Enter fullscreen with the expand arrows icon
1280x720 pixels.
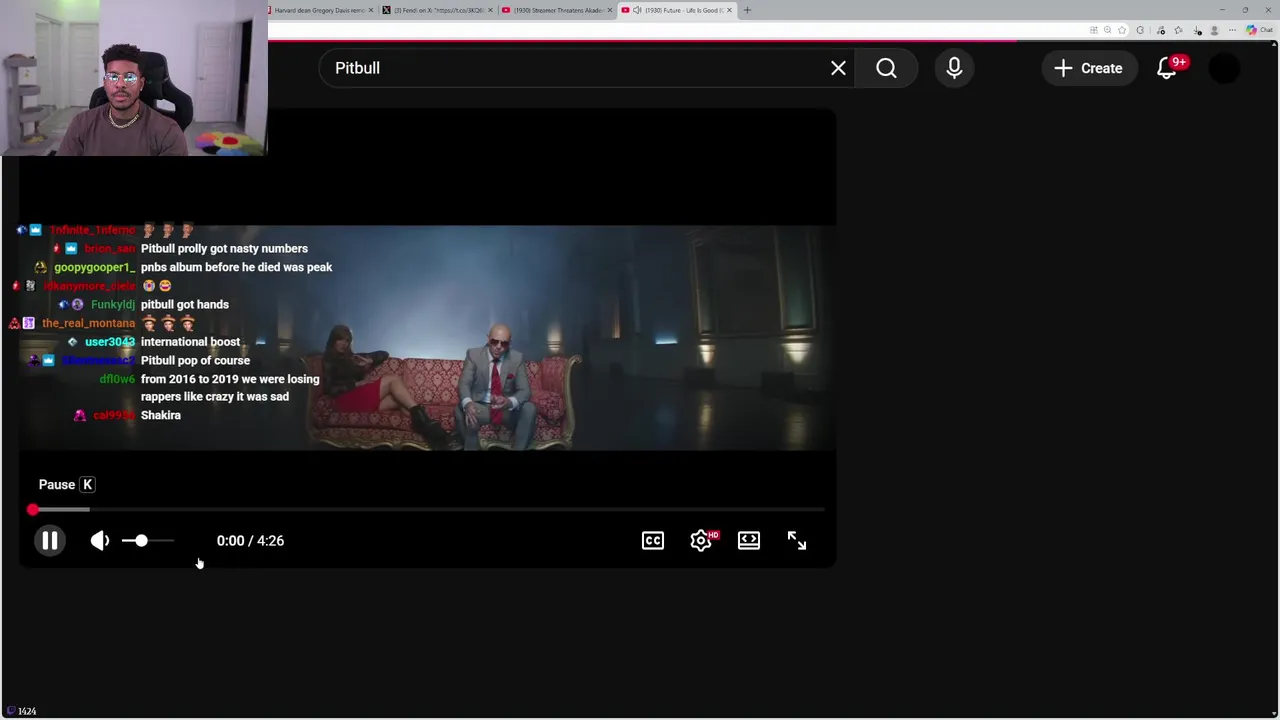coord(797,541)
